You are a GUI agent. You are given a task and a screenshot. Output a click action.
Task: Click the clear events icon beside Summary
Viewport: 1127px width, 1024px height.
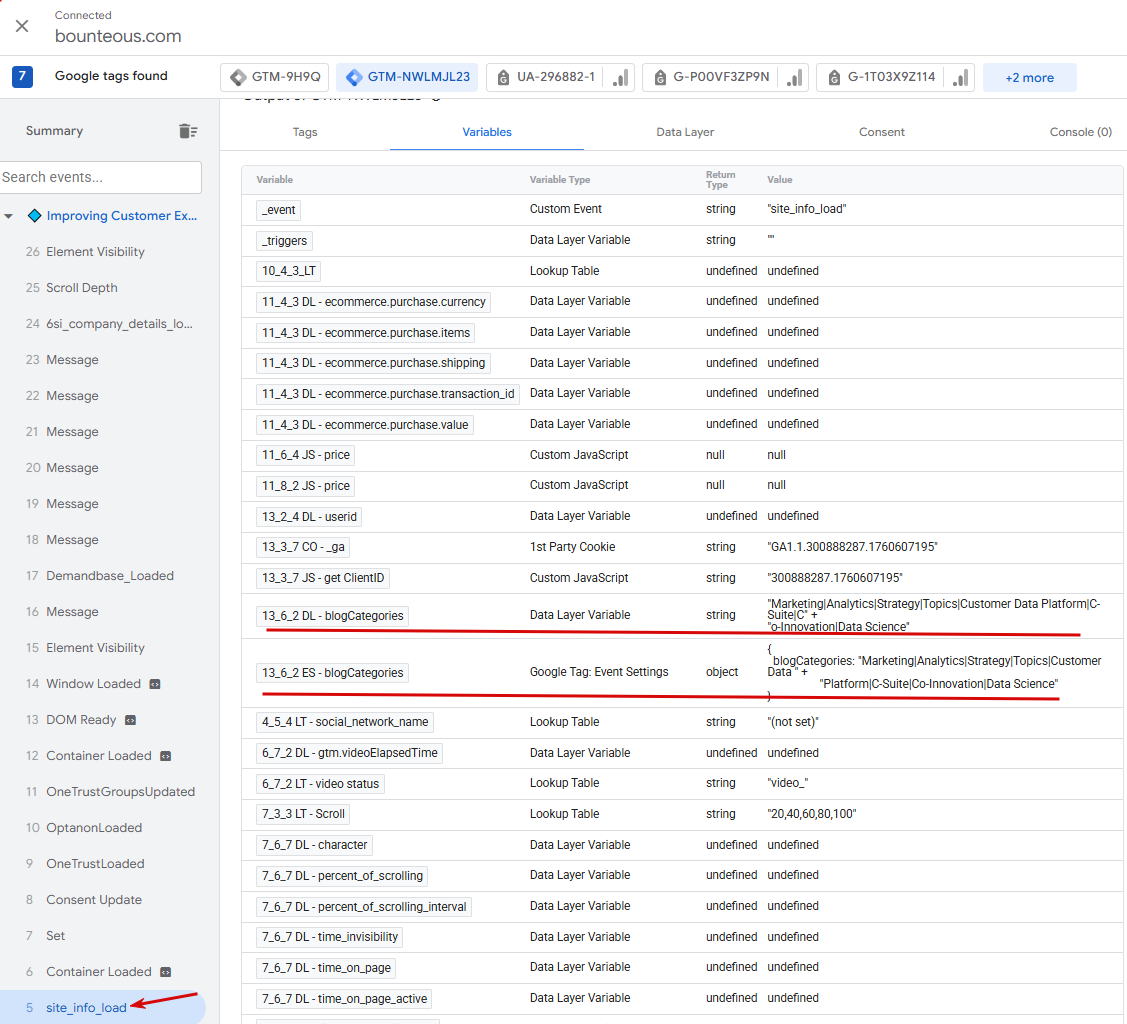(188, 131)
